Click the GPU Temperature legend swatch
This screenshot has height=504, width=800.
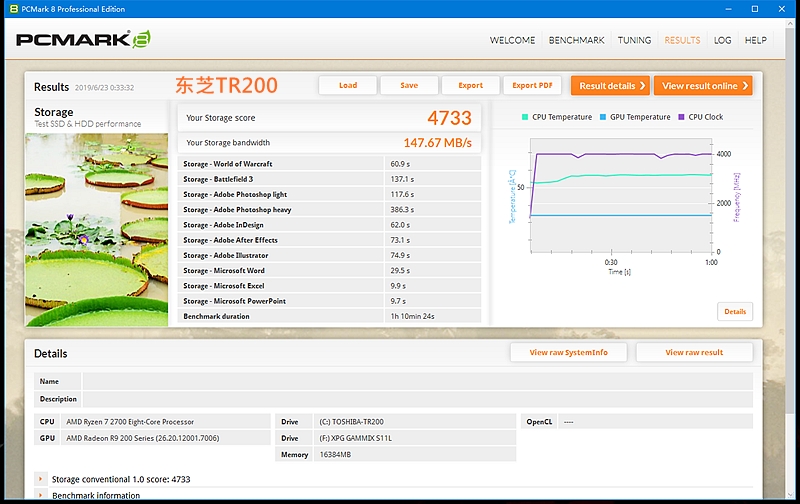pyautogui.click(x=603, y=117)
